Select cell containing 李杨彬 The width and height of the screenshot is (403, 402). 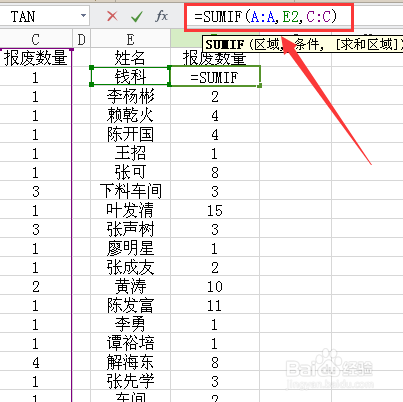pyautogui.click(x=130, y=96)
